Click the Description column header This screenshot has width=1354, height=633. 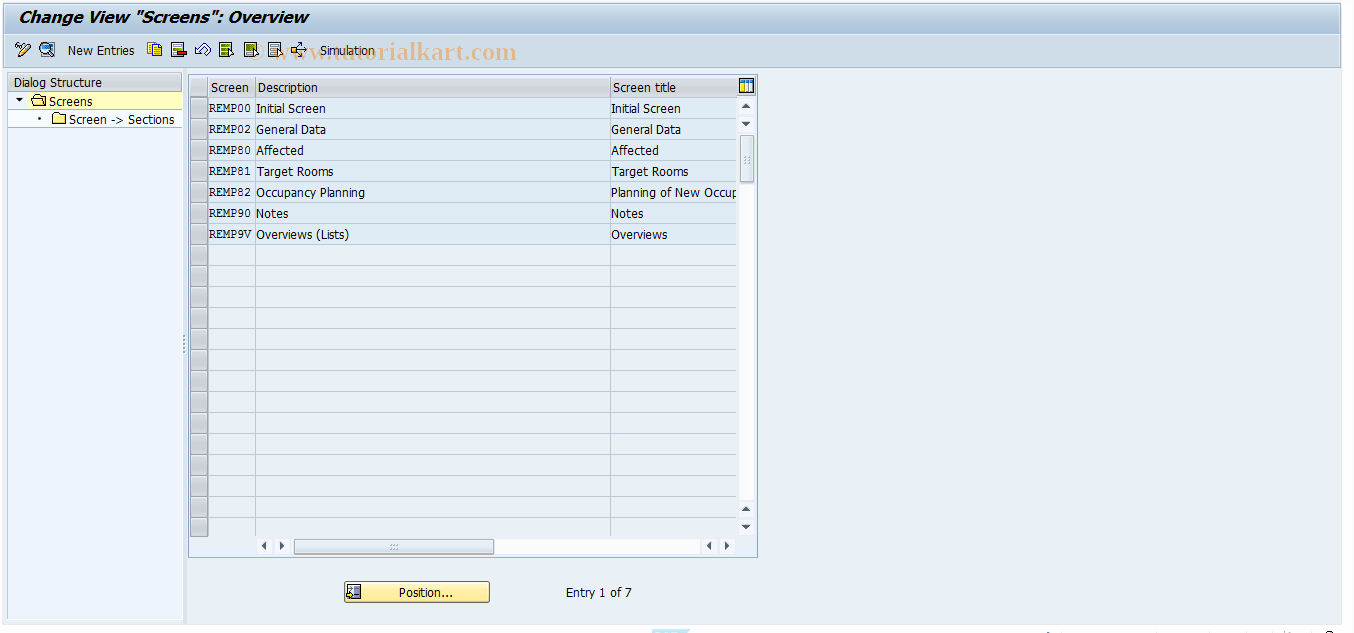point(433,87)
